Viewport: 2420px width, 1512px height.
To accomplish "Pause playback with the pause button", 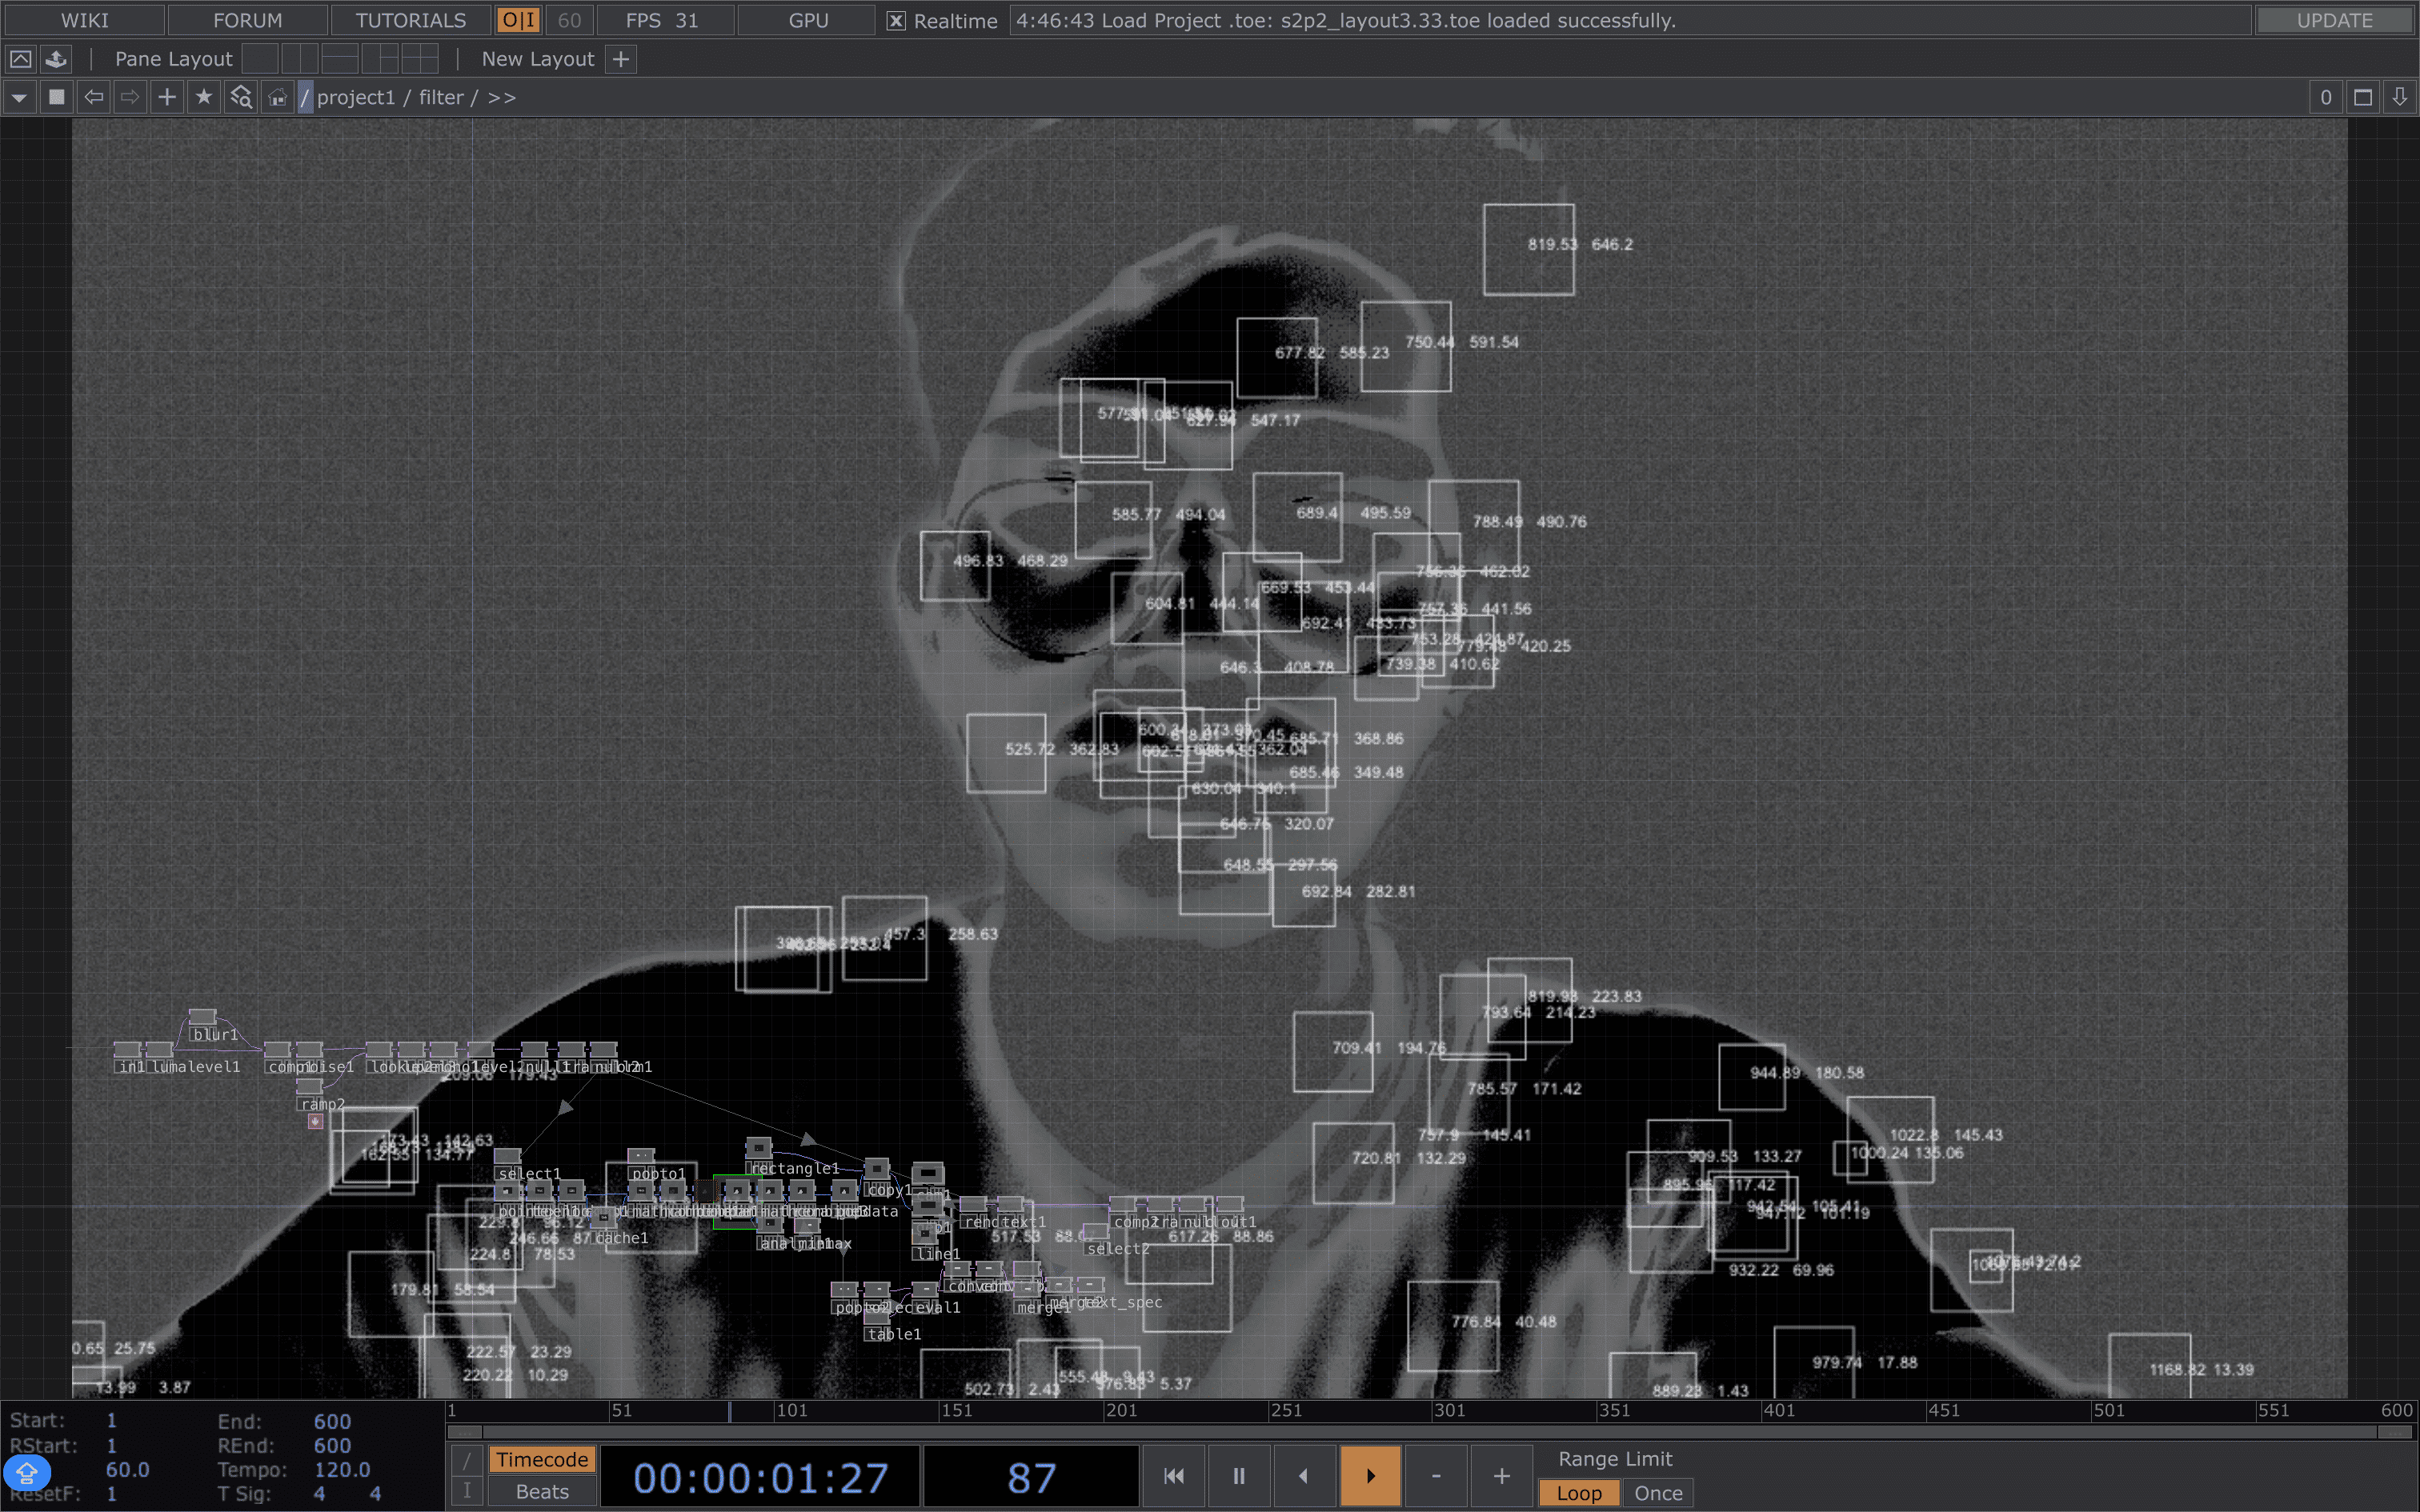I will click(1238, 1476).
